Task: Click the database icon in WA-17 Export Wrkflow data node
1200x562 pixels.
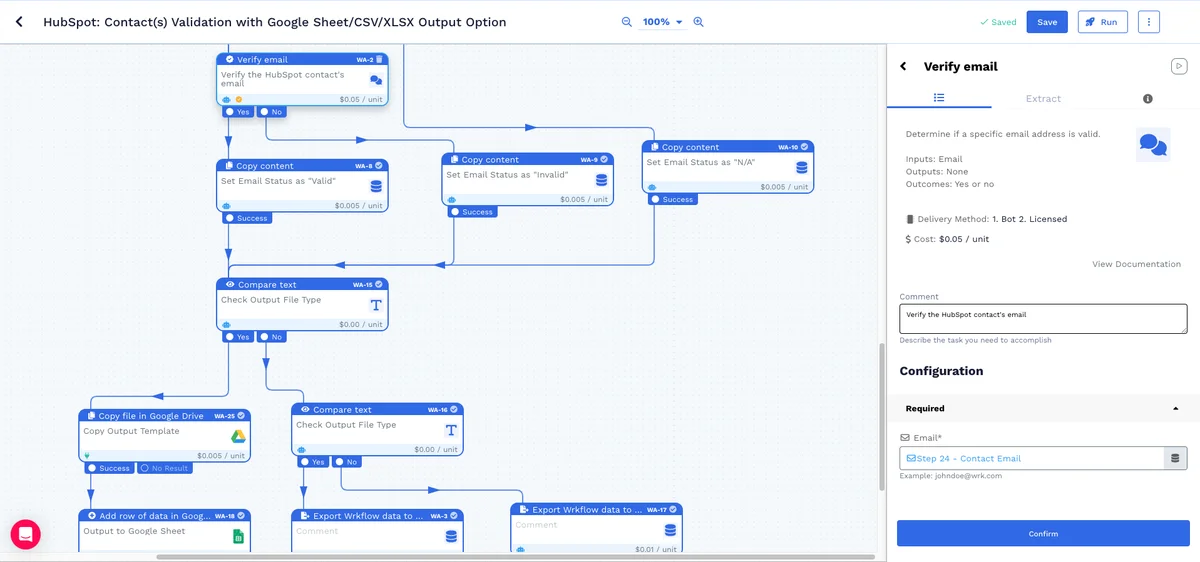Action: click(670, 530)
